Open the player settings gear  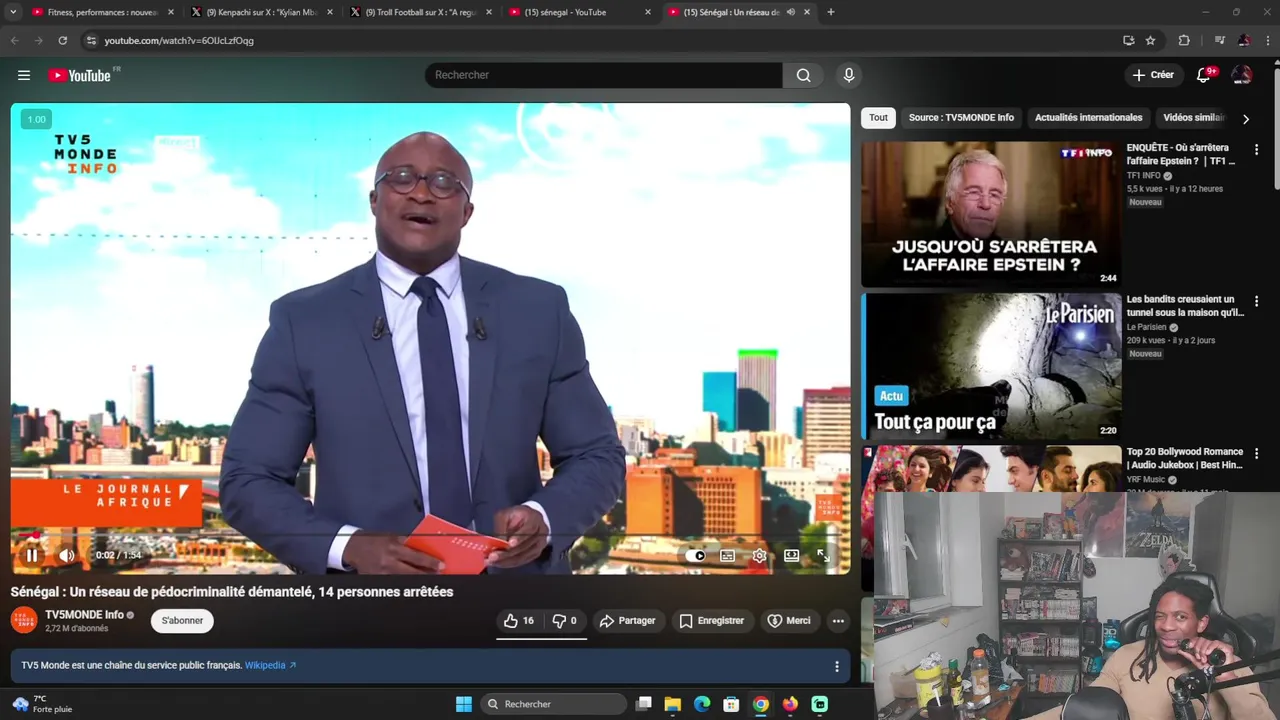point(760,556)
